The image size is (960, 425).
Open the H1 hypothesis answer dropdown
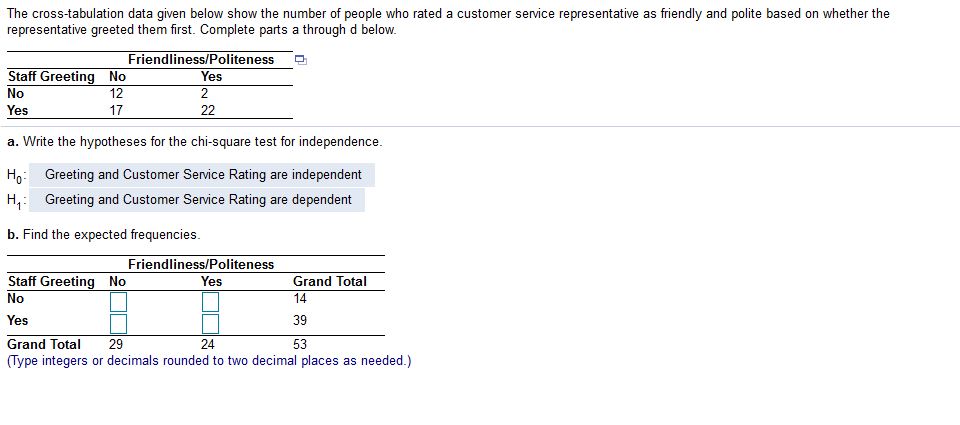point(198,200)
